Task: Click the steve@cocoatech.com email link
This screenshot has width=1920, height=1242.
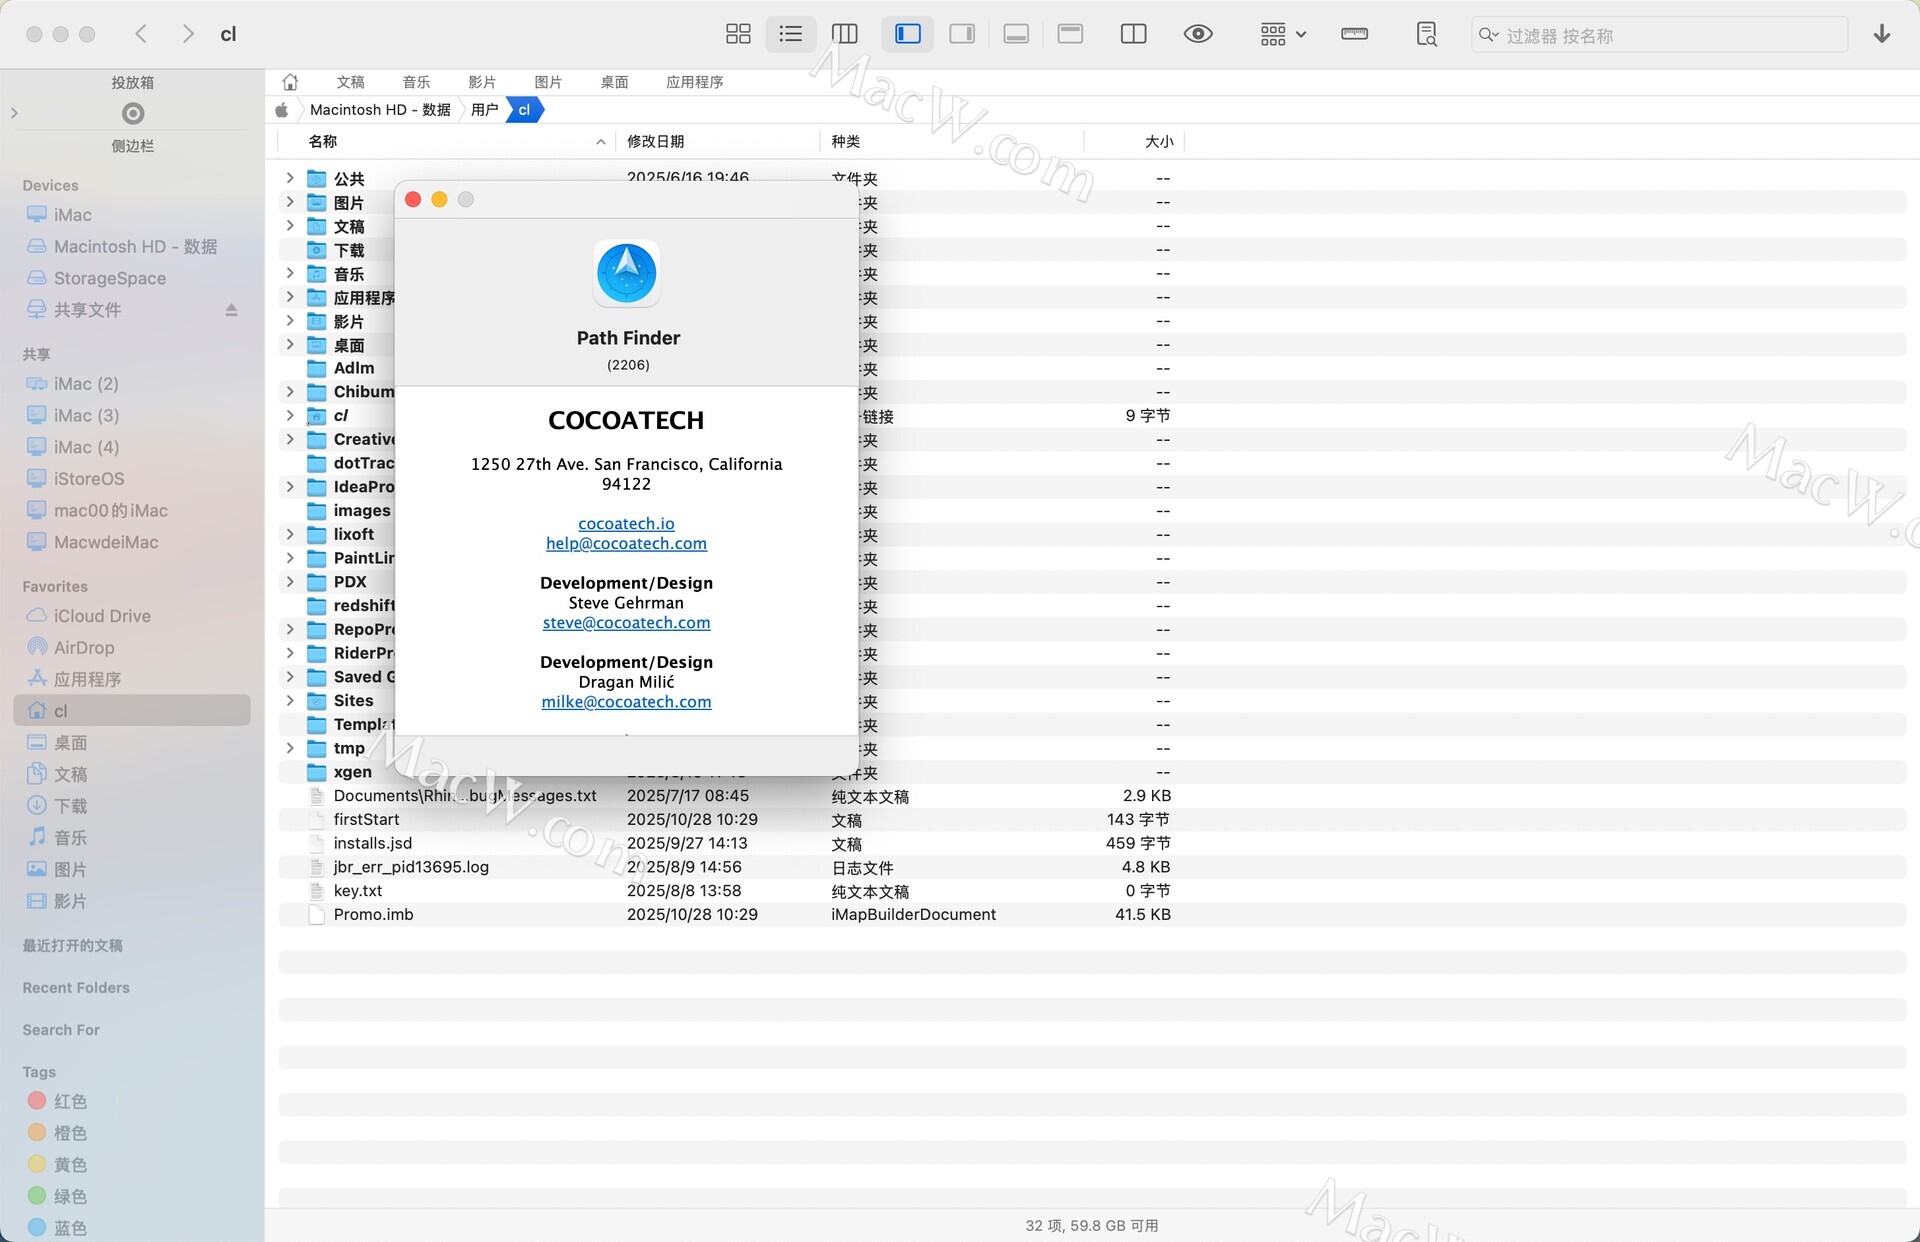Action: pyautogui.click(x=626, y=622)
